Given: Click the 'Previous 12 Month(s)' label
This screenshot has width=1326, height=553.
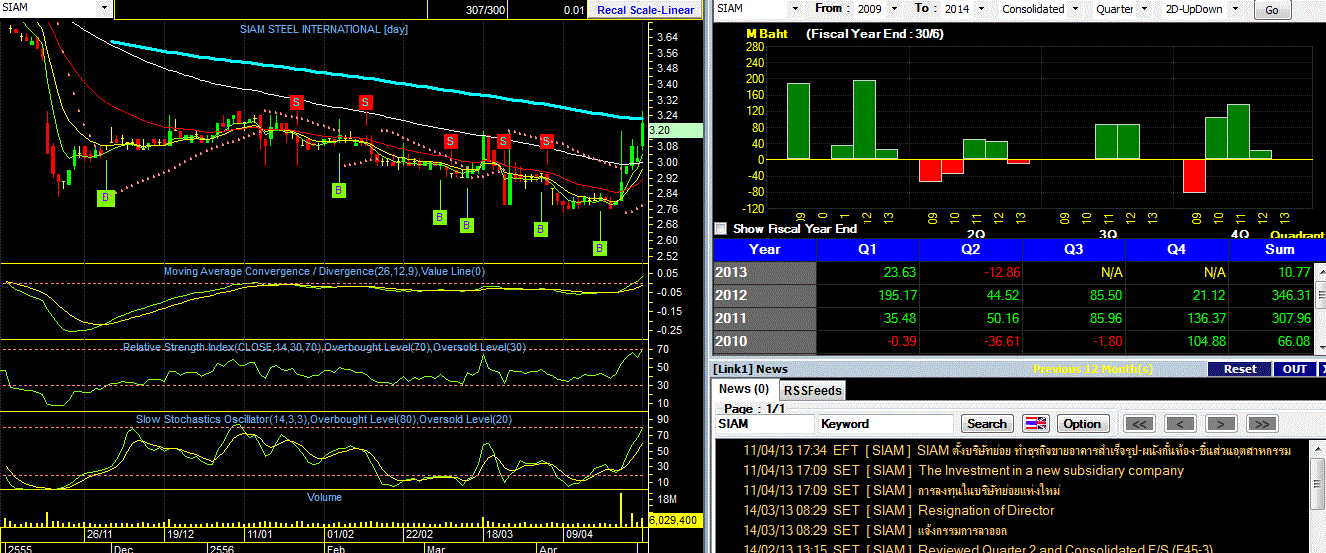Looking at the screenshot, I should 1093,369.
